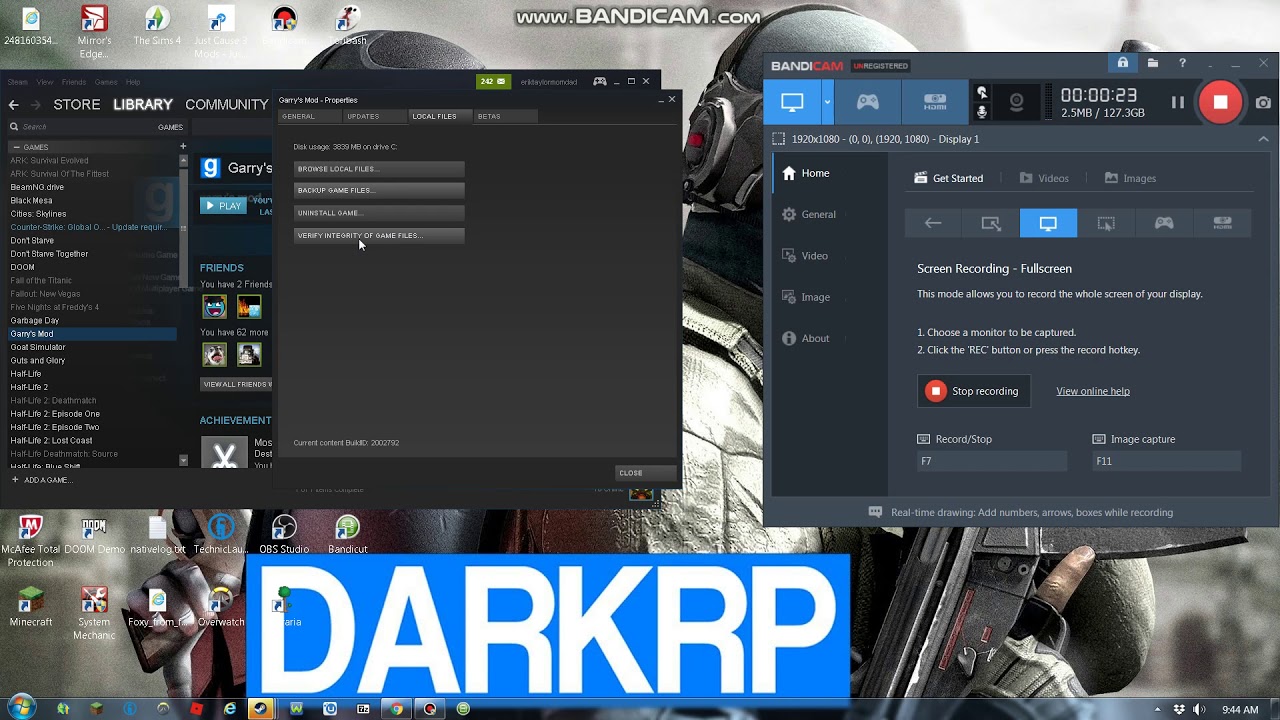
Task: Pause the Bandicam recording
Action: [x=1178, y=102]
